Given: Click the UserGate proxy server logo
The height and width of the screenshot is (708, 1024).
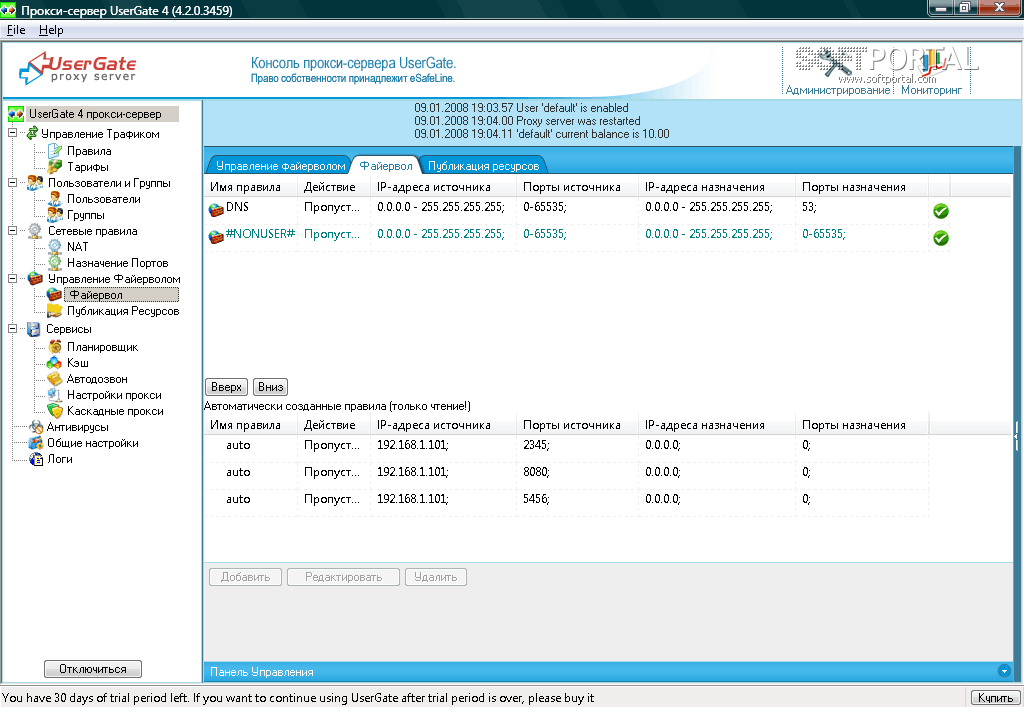Looking at the screenshot, I should (78, 68).
